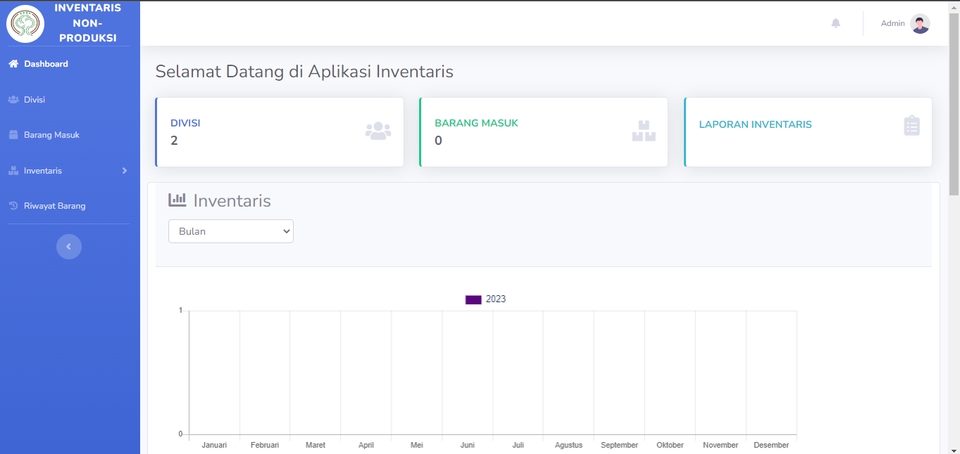Click the Oktober axis label

(x=670, y=445)
